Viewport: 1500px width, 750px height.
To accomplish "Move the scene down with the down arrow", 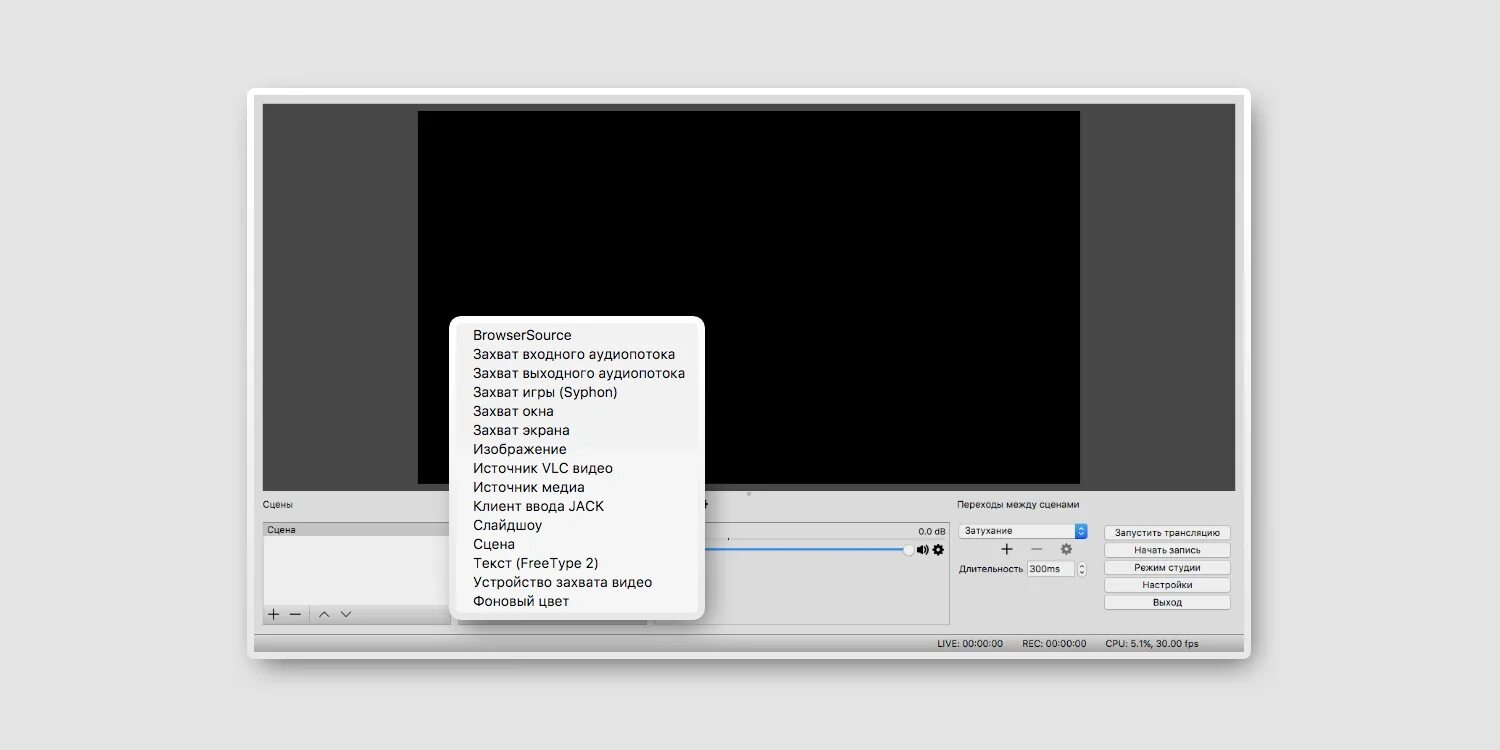I will [346, 614].
